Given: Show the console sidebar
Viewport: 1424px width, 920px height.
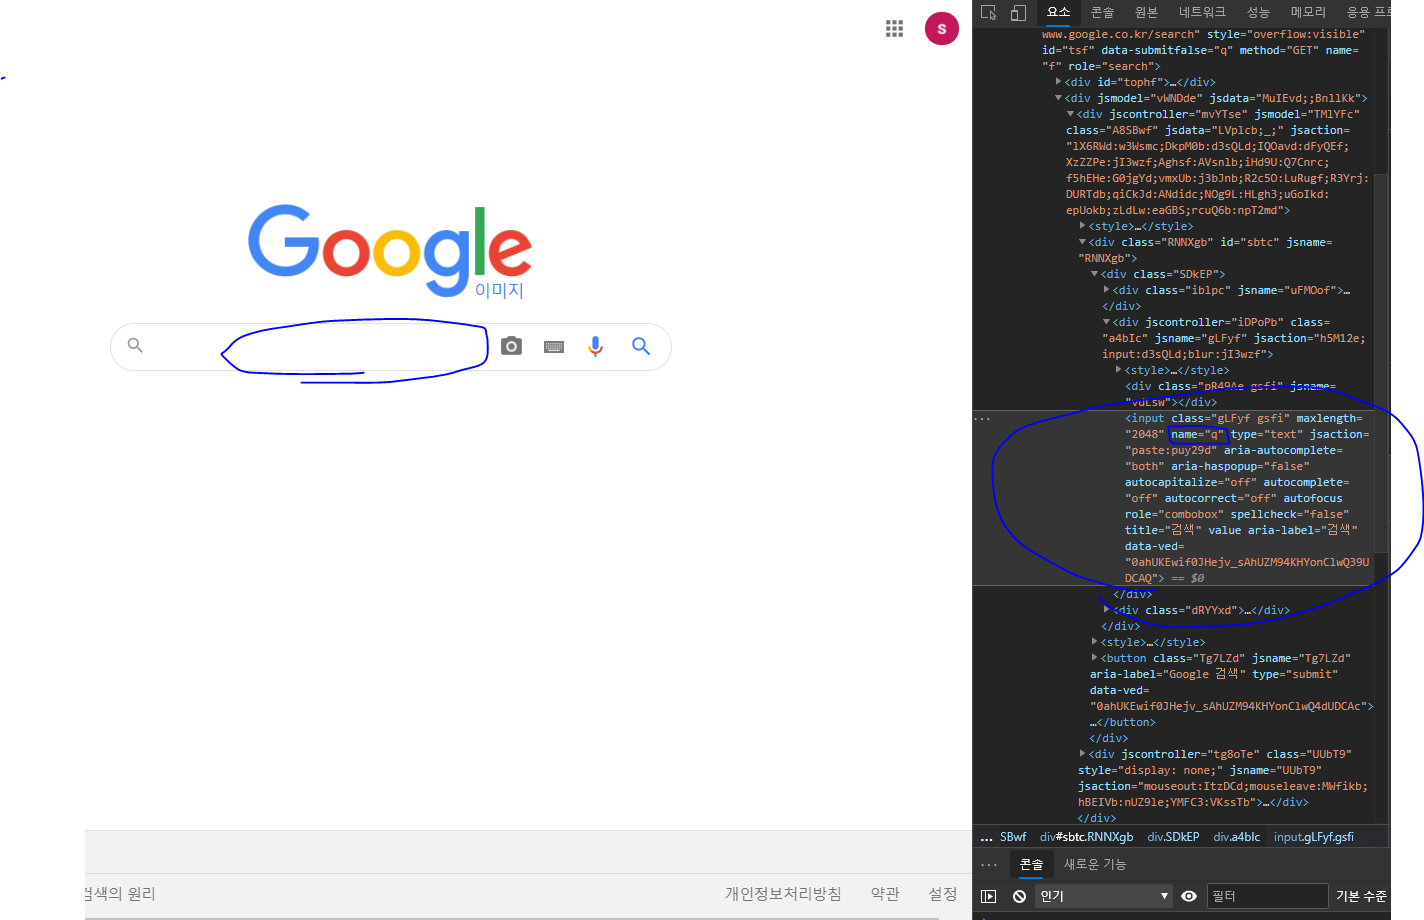Looking at the screenshot, I should [989, 896].
